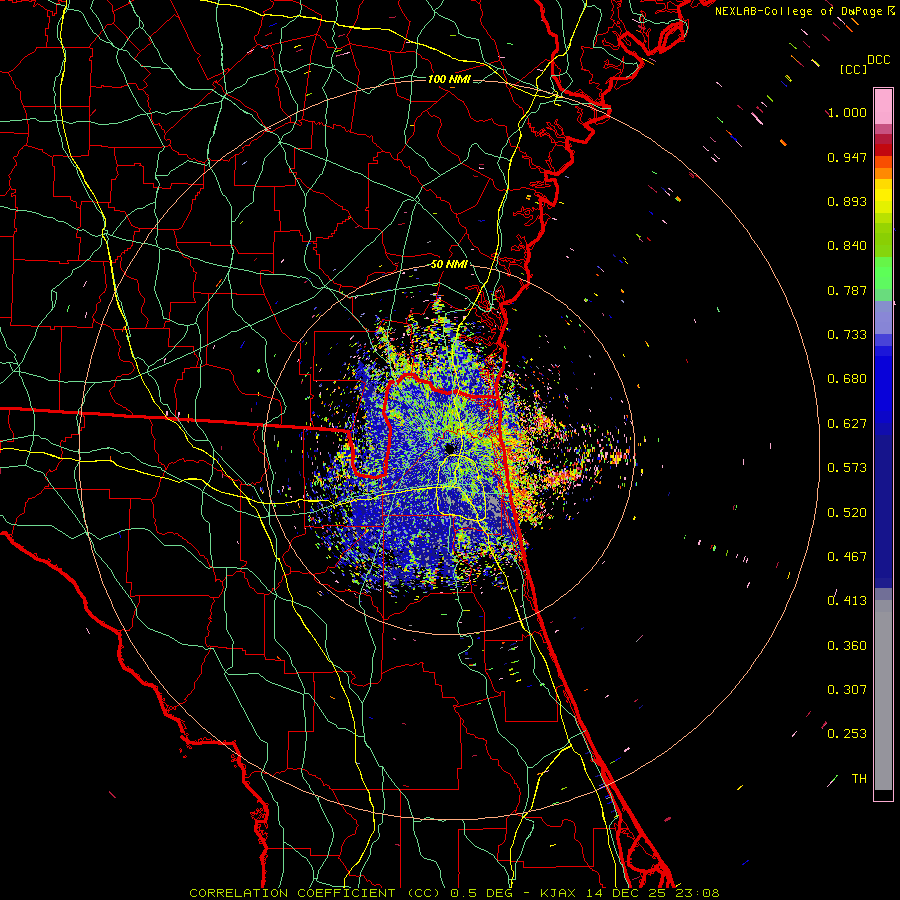Pick the orange swatch on the color bar
900x900 pixels.
883,173
